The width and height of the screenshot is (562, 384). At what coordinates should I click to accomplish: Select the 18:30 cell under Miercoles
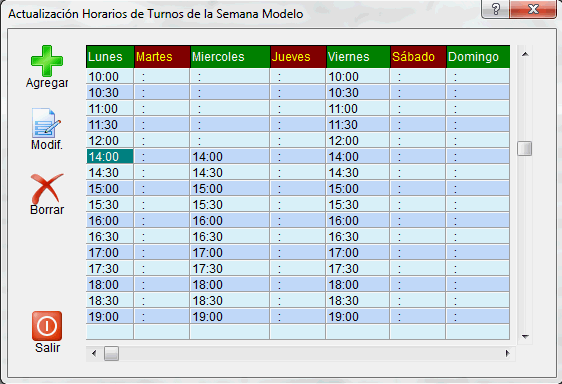(230, 300)
